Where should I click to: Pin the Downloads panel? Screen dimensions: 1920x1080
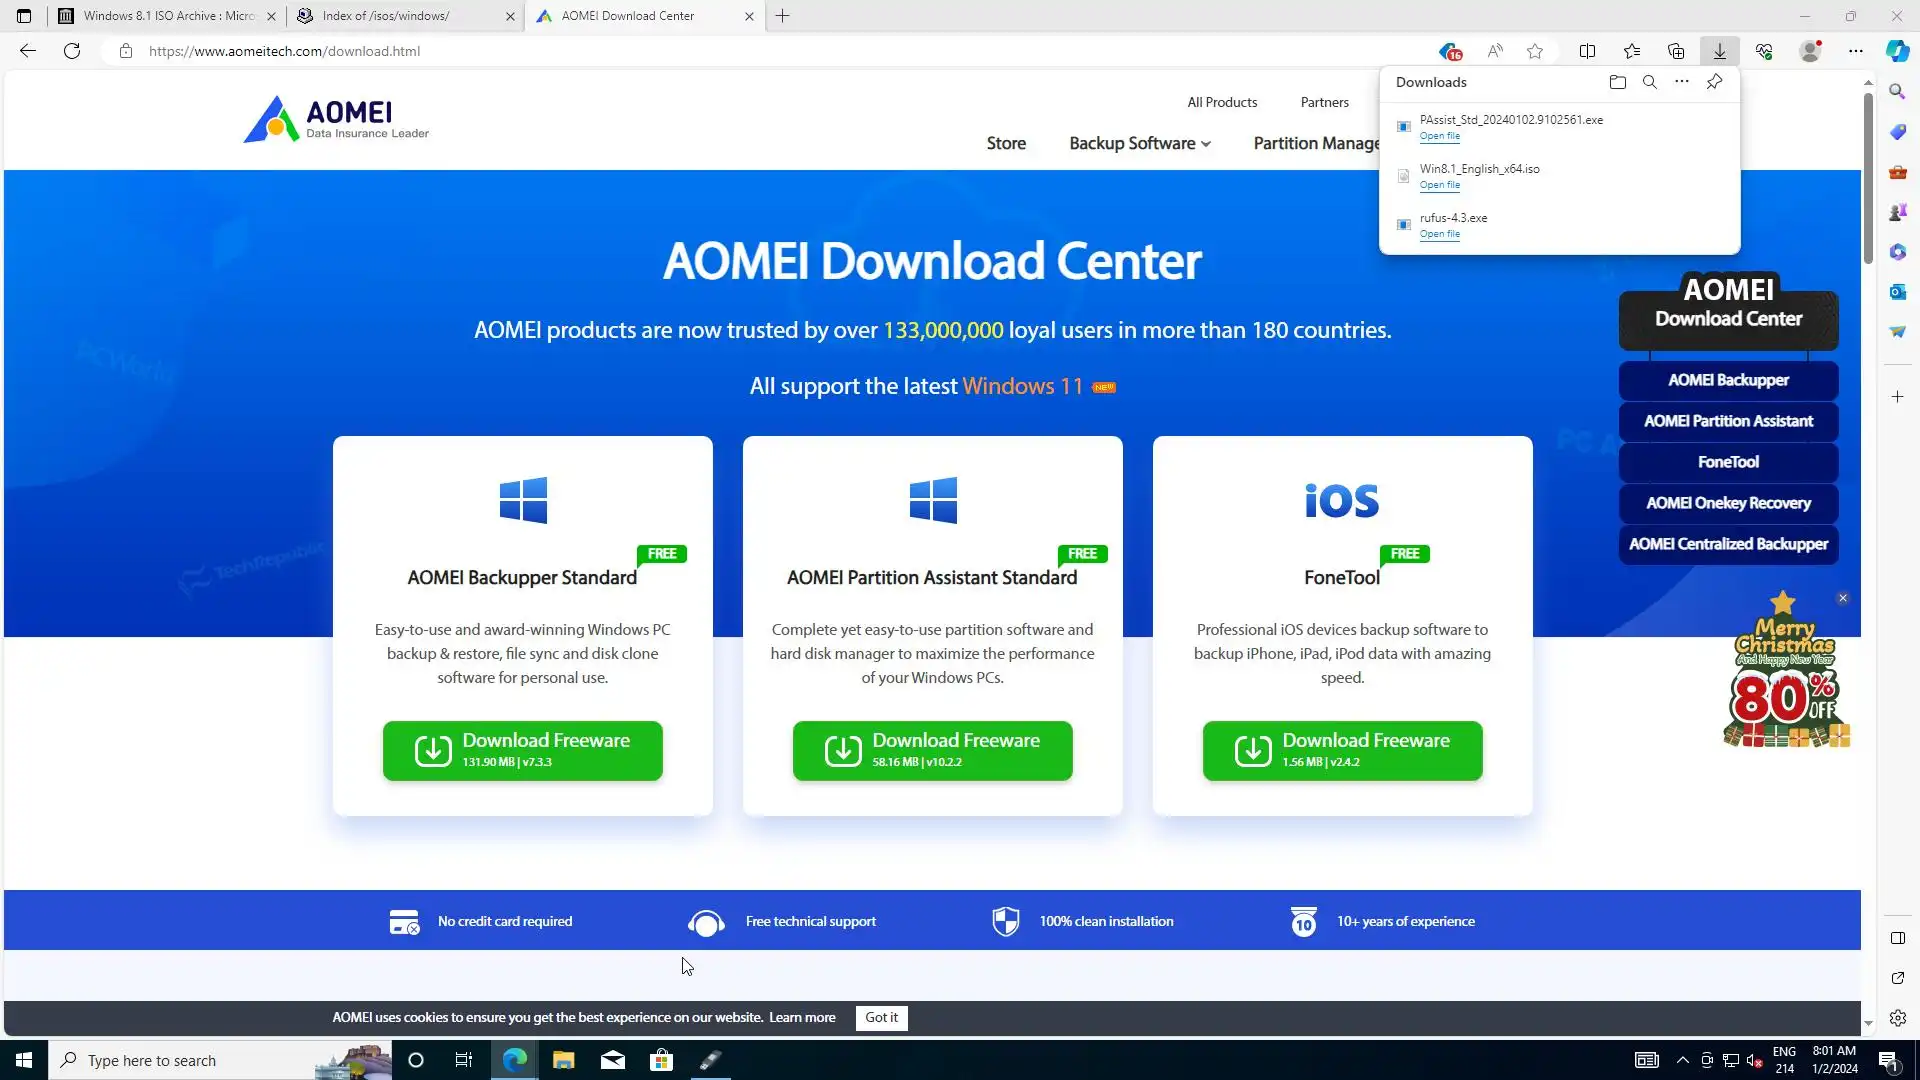click(x=1714, y=82)
